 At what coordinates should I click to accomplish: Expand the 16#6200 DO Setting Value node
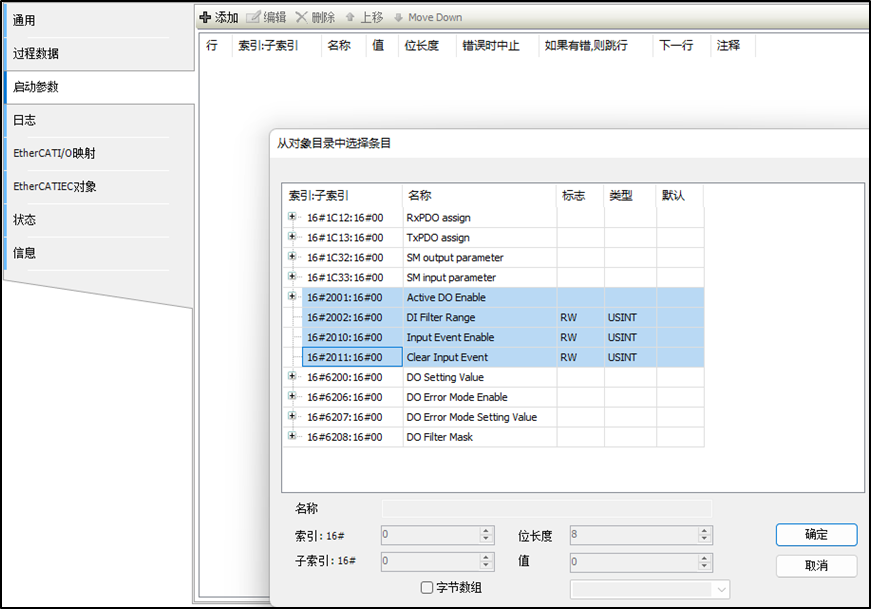pyautogui.click(x=292, y=377)
